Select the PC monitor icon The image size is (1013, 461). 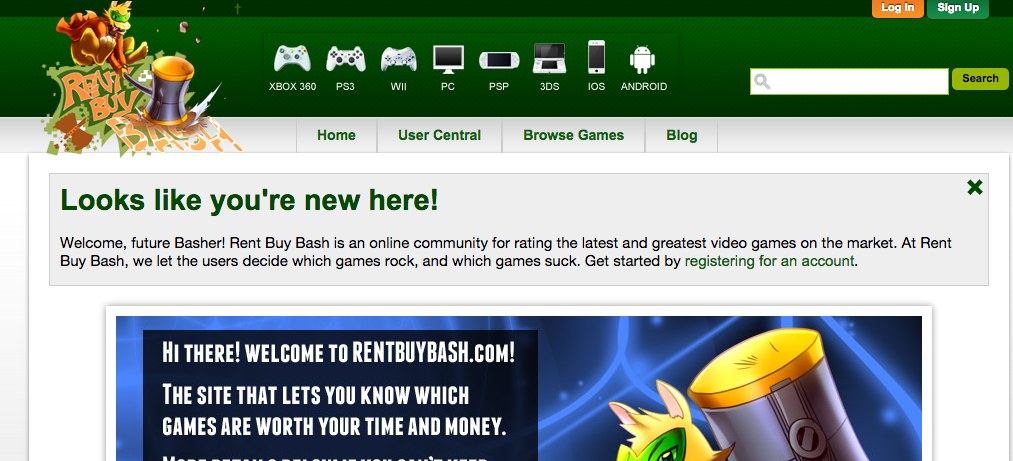[x=448, y=59]
